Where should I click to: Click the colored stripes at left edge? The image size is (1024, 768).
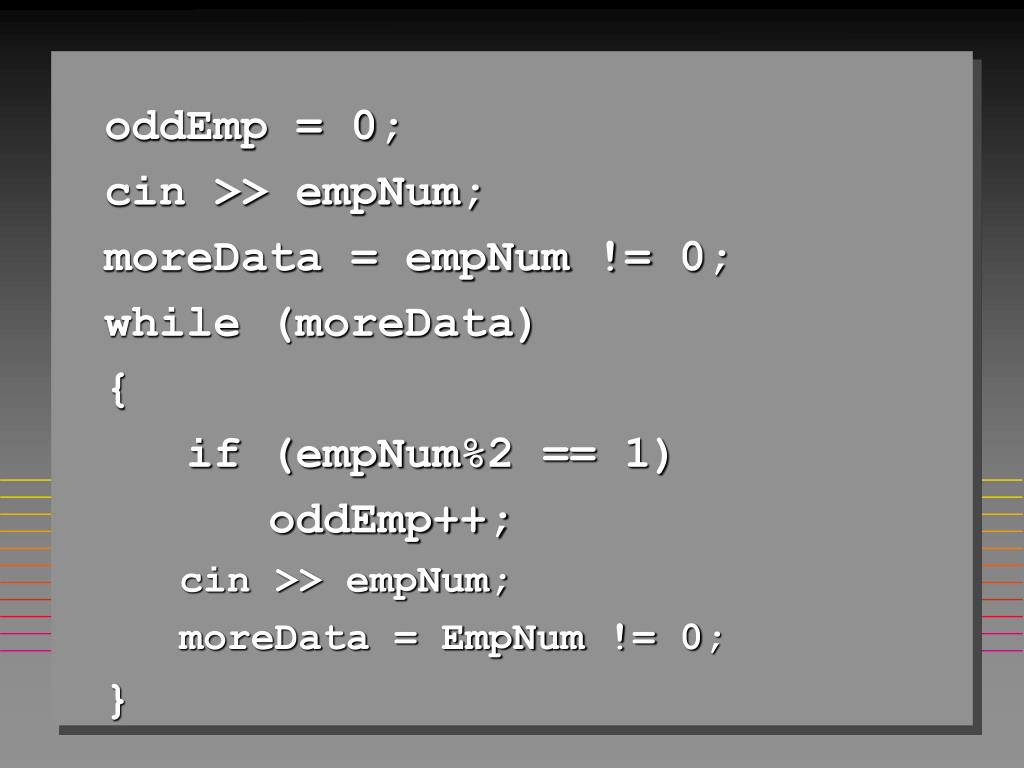point(25,565)
